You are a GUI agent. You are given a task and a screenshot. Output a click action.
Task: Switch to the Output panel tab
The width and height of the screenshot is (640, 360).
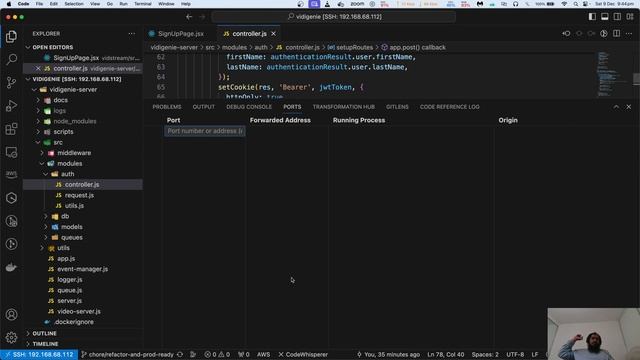point(204,107)
